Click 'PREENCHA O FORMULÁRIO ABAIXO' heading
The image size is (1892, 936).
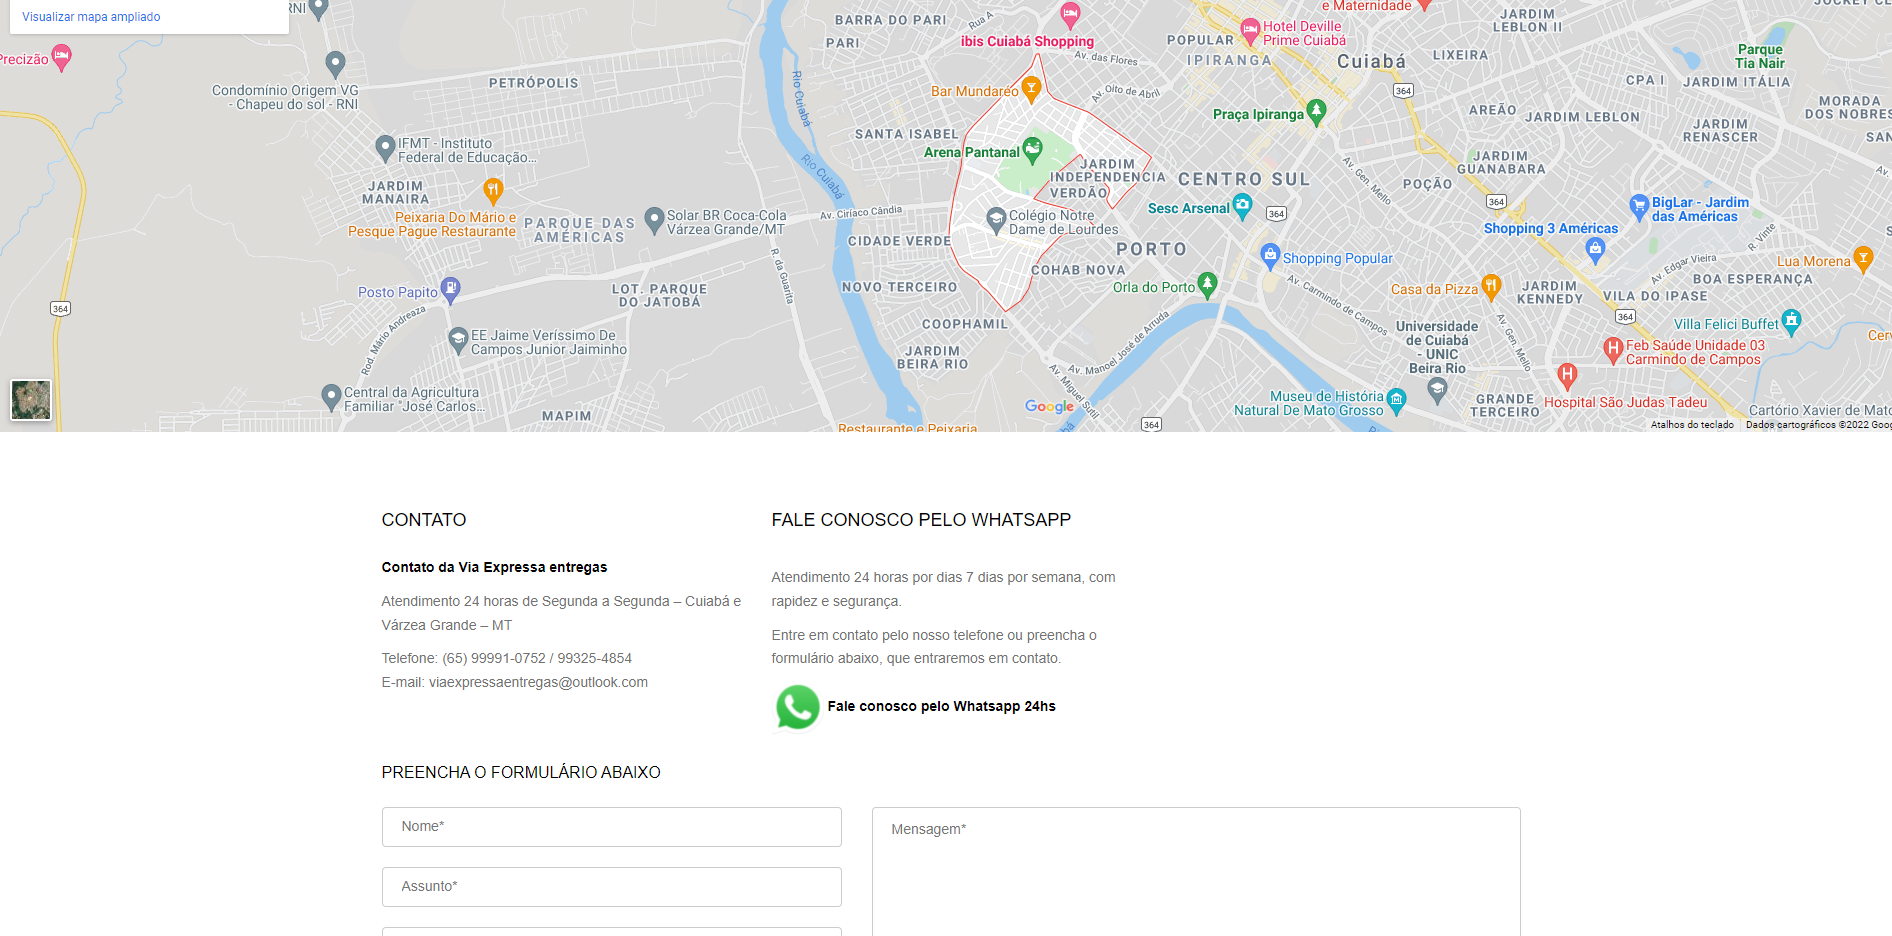click(x=521, y=772)
